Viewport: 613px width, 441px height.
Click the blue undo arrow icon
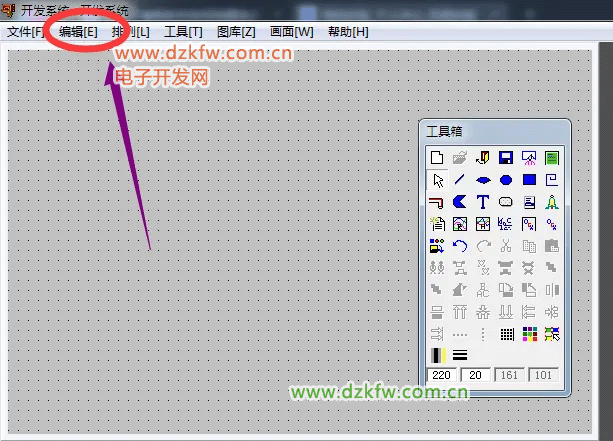pos(460,246)
